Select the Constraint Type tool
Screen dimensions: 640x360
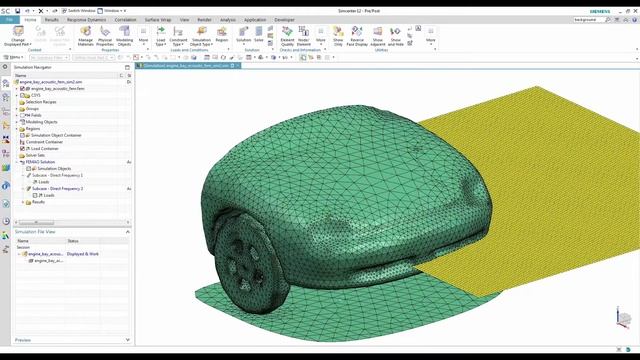(178, 36)
